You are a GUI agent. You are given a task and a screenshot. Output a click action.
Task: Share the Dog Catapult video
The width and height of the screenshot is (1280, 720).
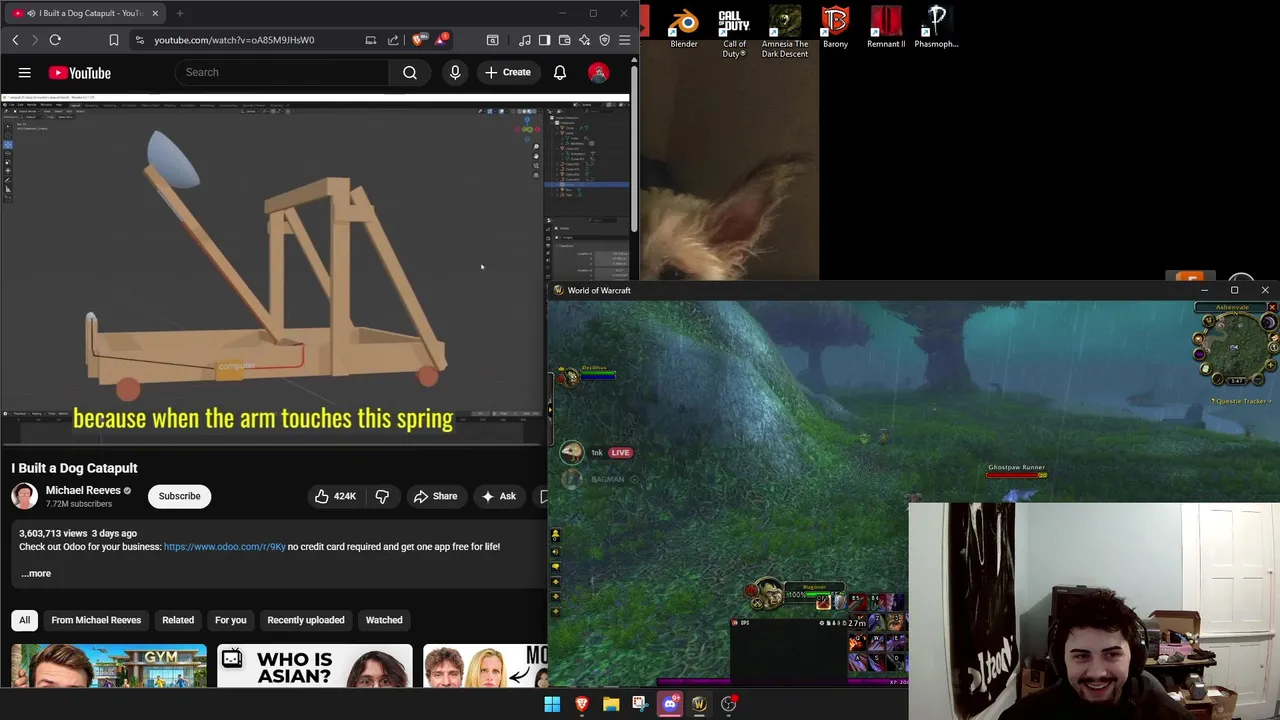tap(435, 496)
